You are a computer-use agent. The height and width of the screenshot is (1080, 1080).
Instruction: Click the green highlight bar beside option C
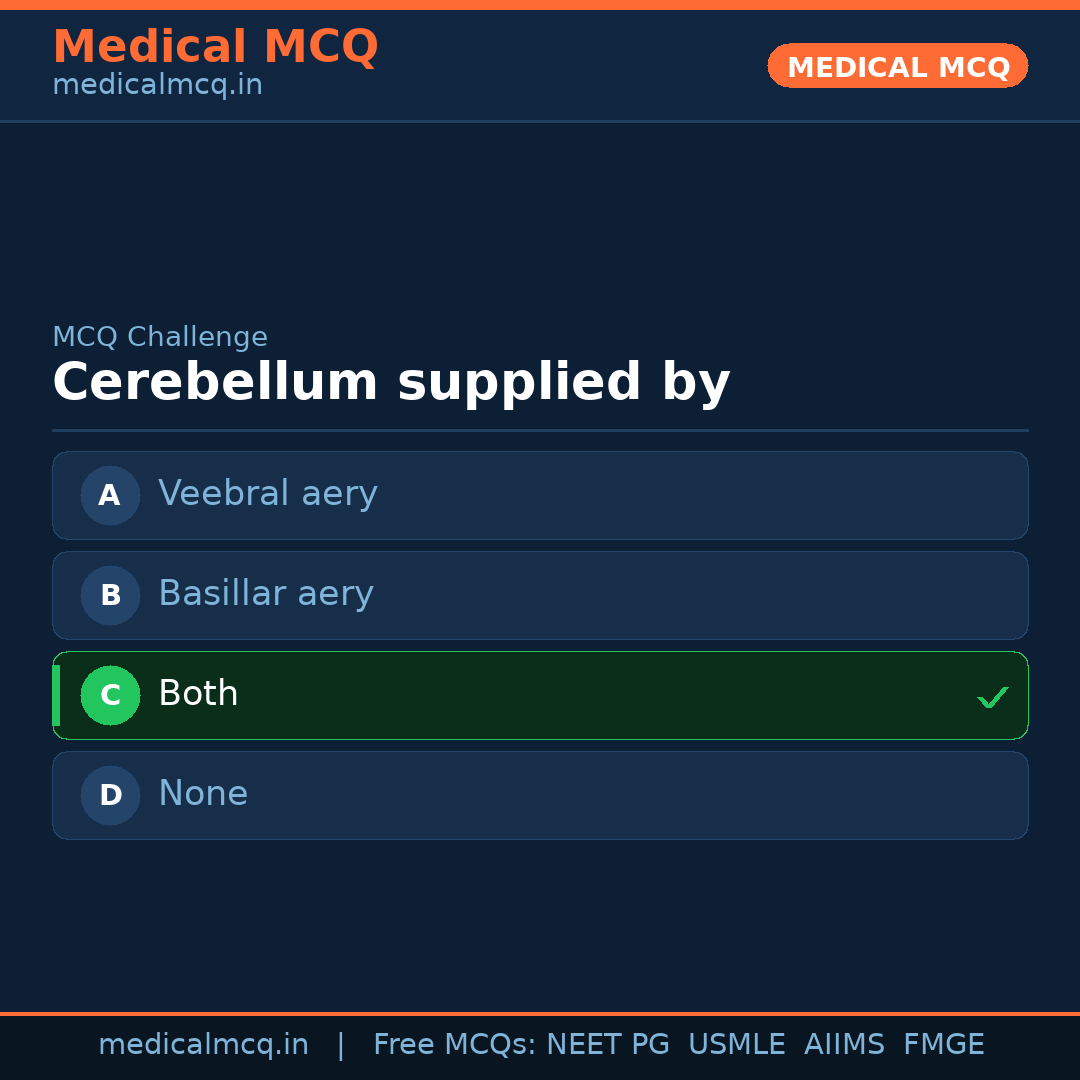coord(56,695)
